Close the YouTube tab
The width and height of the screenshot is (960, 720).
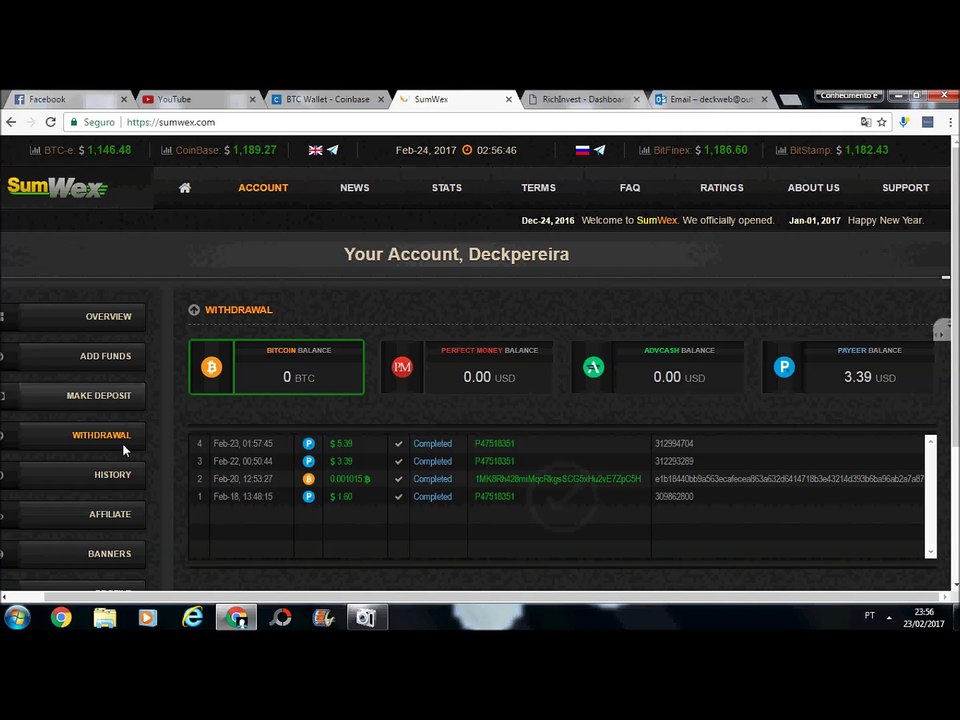pos(252,99)
